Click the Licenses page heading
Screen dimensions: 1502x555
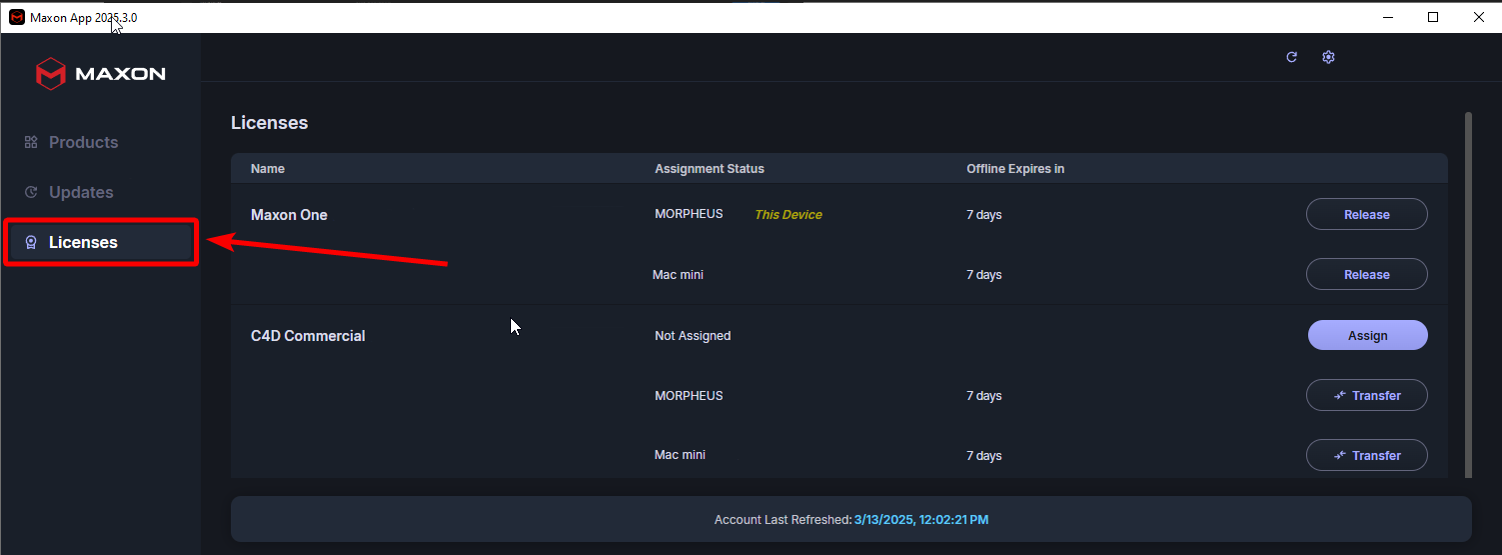269,123
